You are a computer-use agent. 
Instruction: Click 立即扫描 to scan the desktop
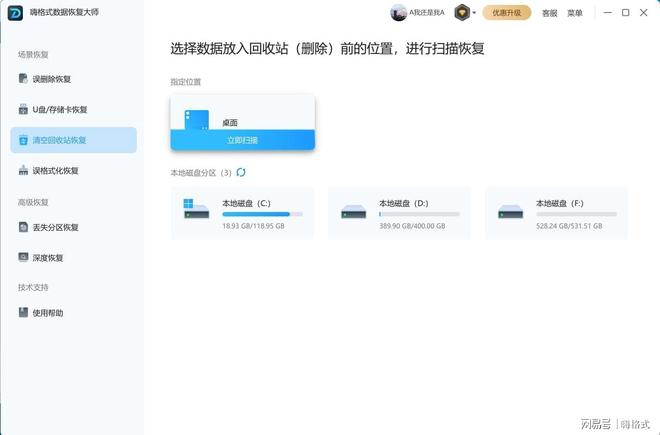tap(242, 140)
